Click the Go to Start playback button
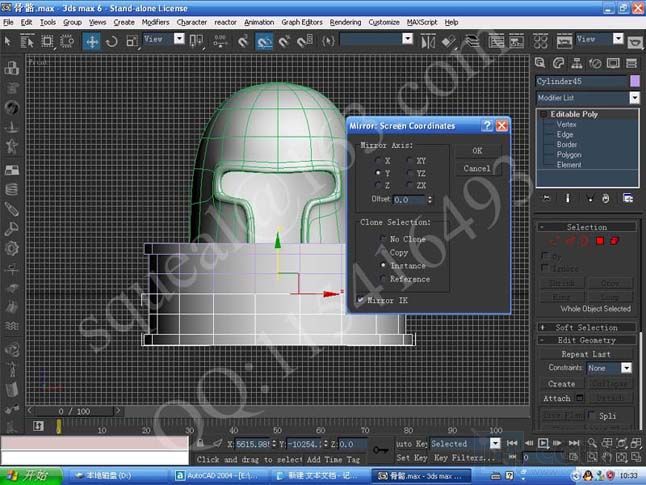 pos(512,443)
